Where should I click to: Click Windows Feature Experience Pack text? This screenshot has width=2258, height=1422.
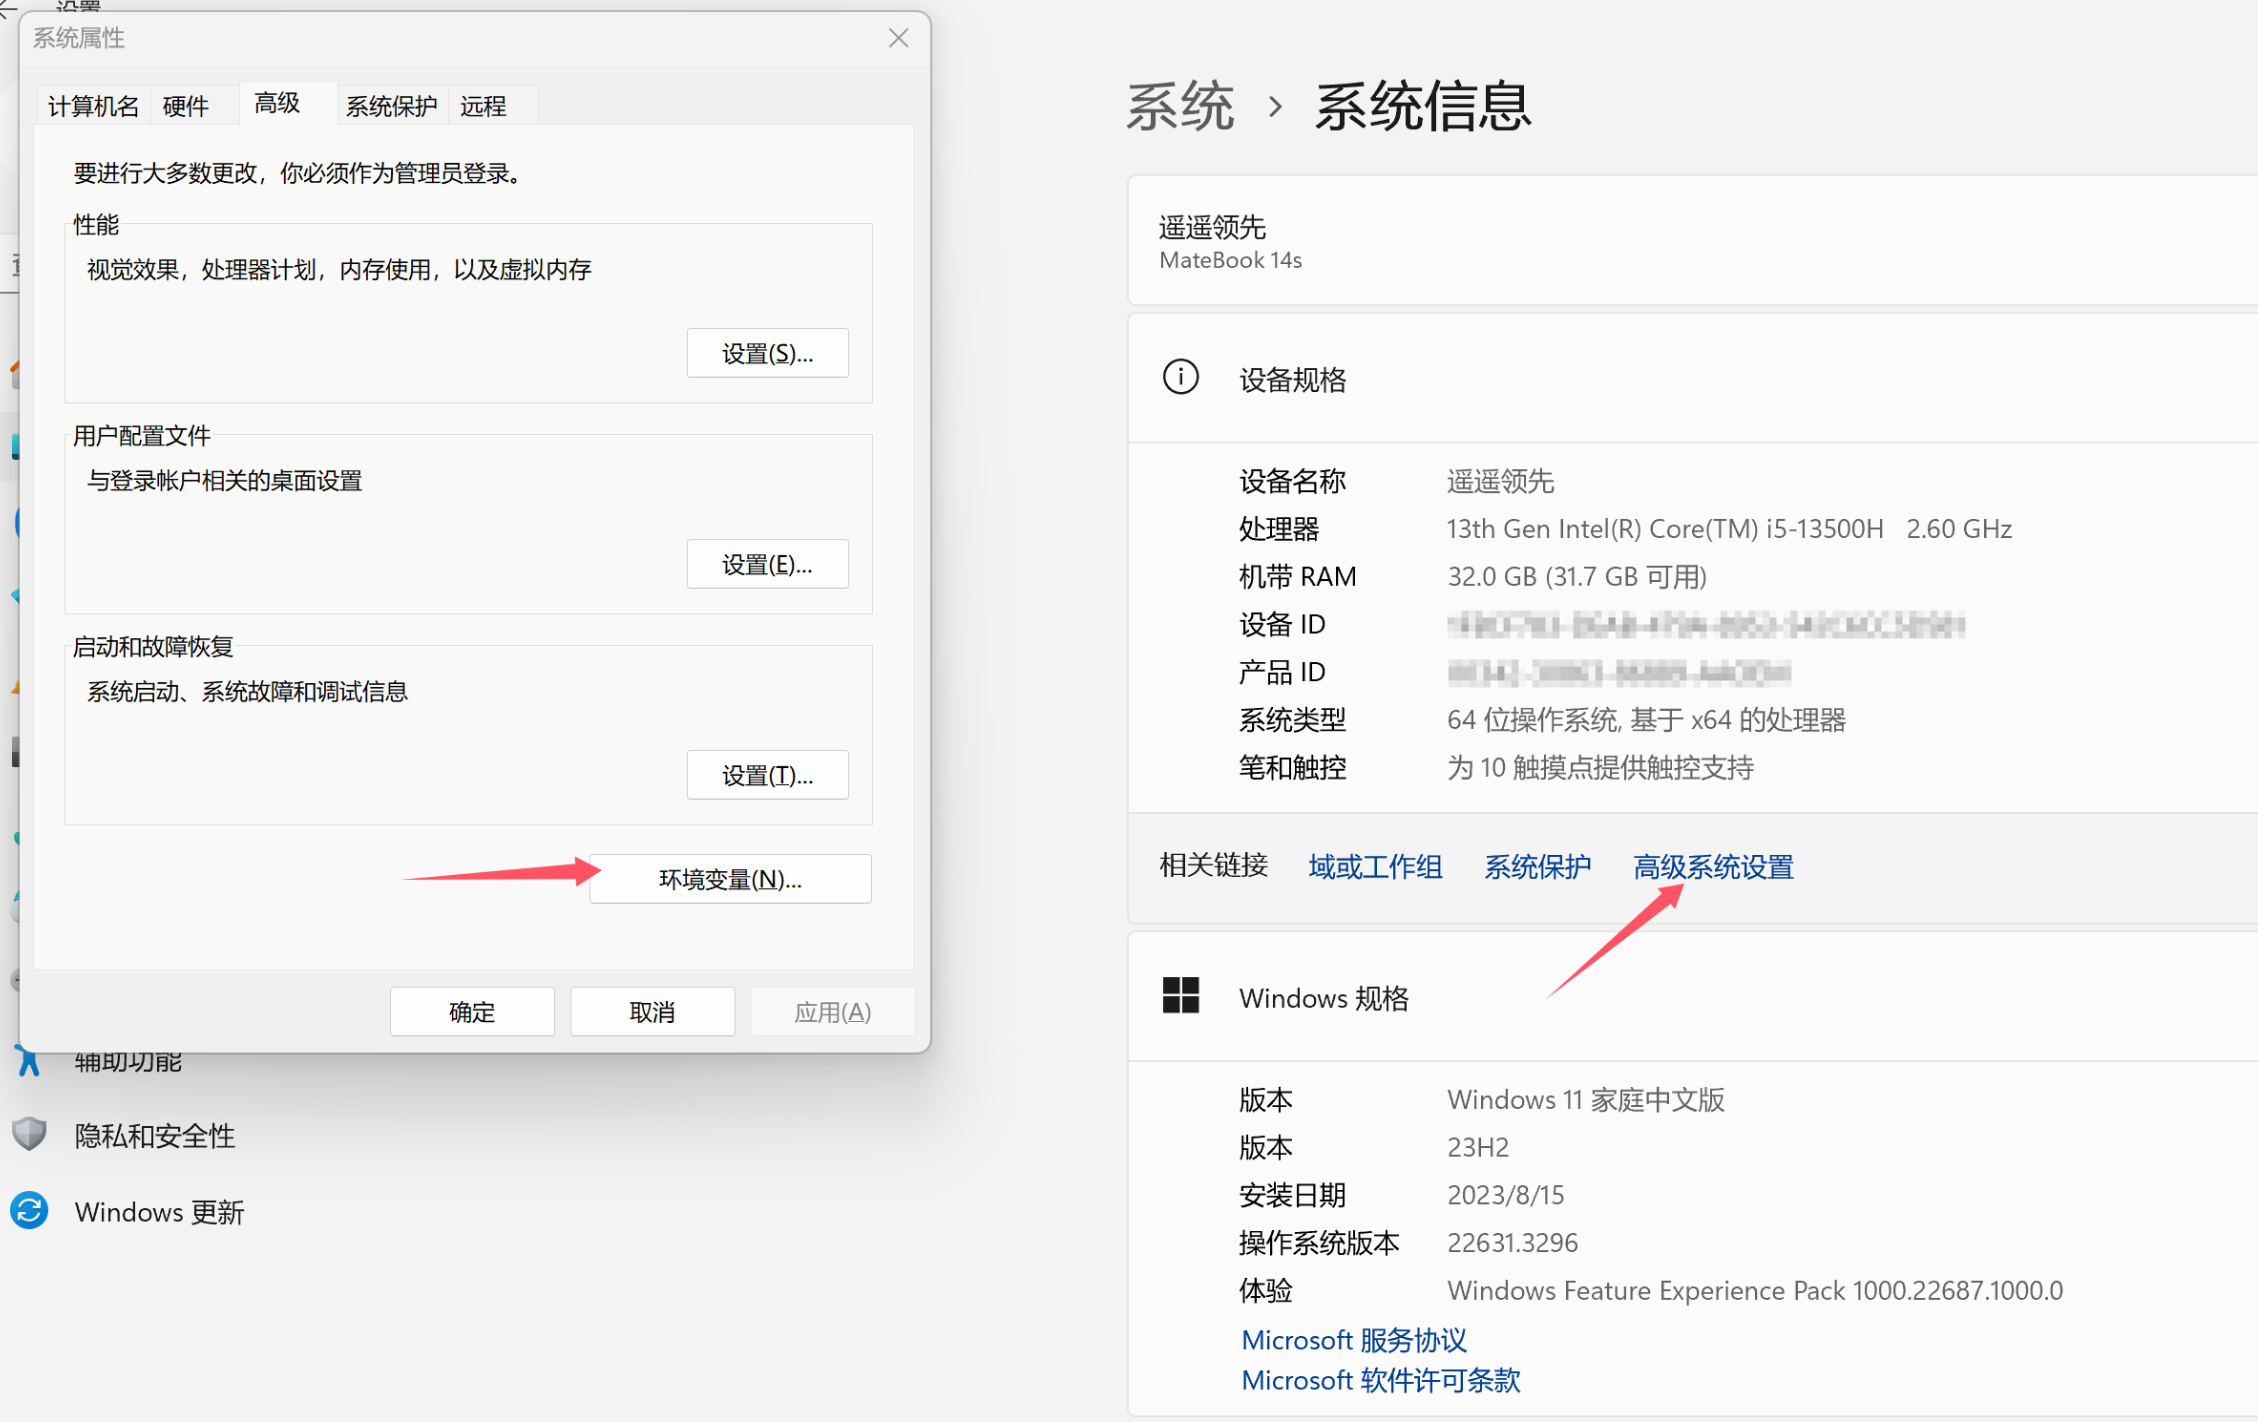click(x=1755, y=1291)
